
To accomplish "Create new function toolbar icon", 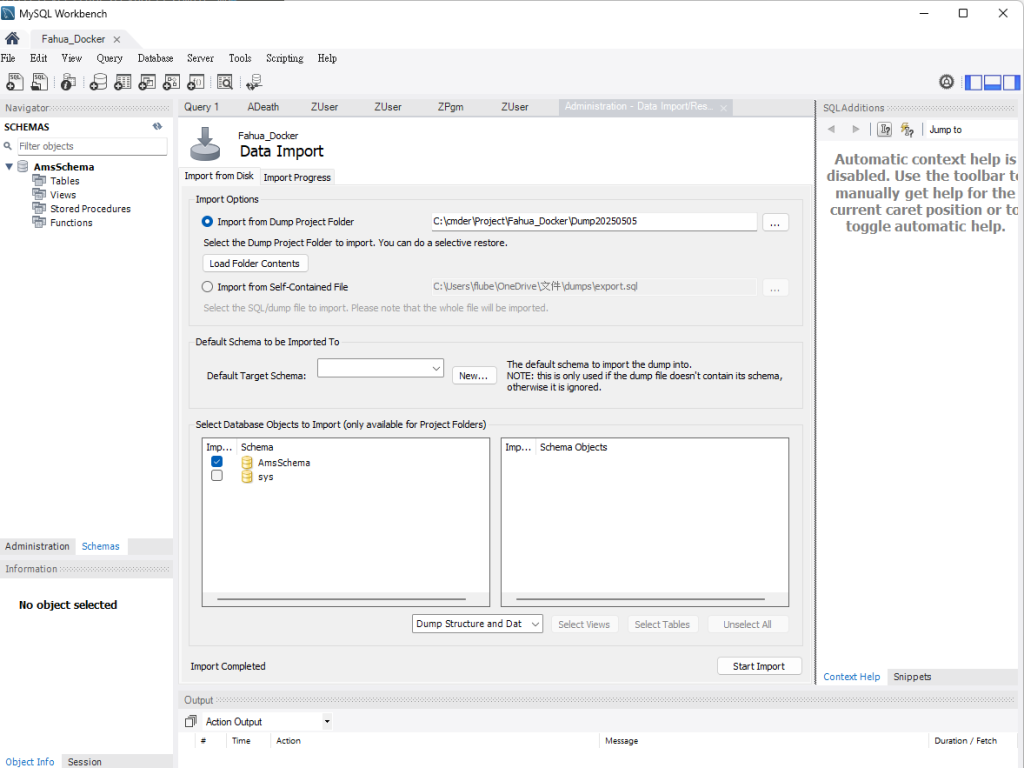I will [x=195, y=82].
